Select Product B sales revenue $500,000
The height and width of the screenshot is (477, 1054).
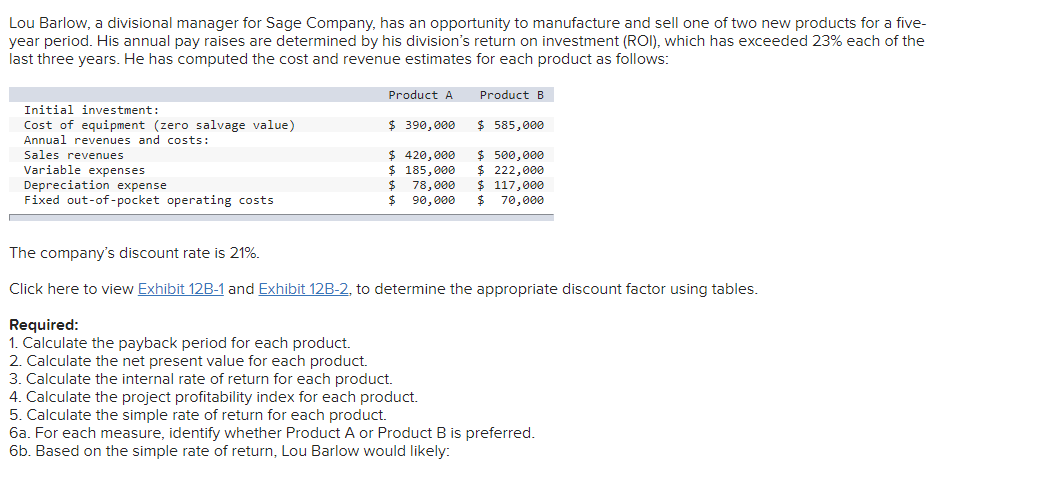[511, 155]
